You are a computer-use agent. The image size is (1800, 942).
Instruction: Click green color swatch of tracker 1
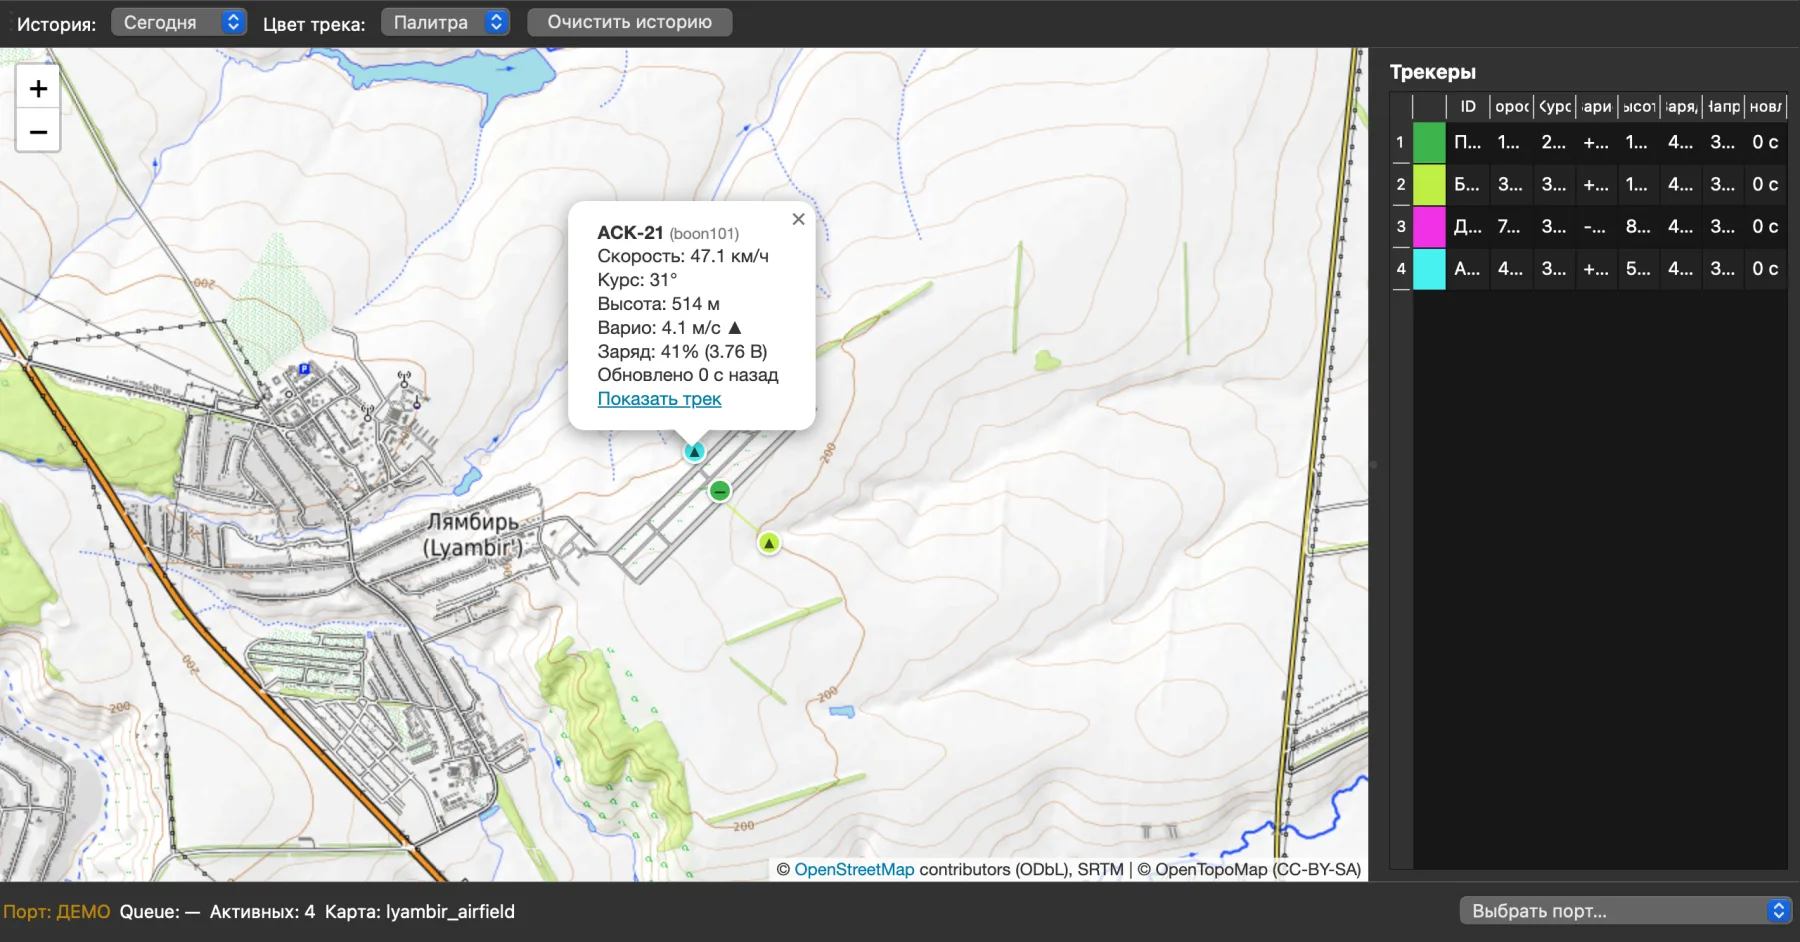(1429, 142)
